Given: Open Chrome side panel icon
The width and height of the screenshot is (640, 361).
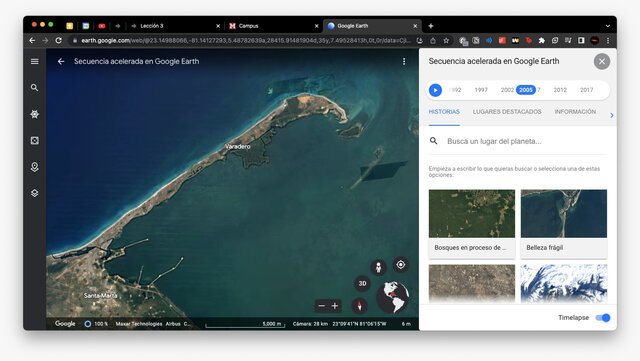Looking at the screenshot, I should [581, 40].
